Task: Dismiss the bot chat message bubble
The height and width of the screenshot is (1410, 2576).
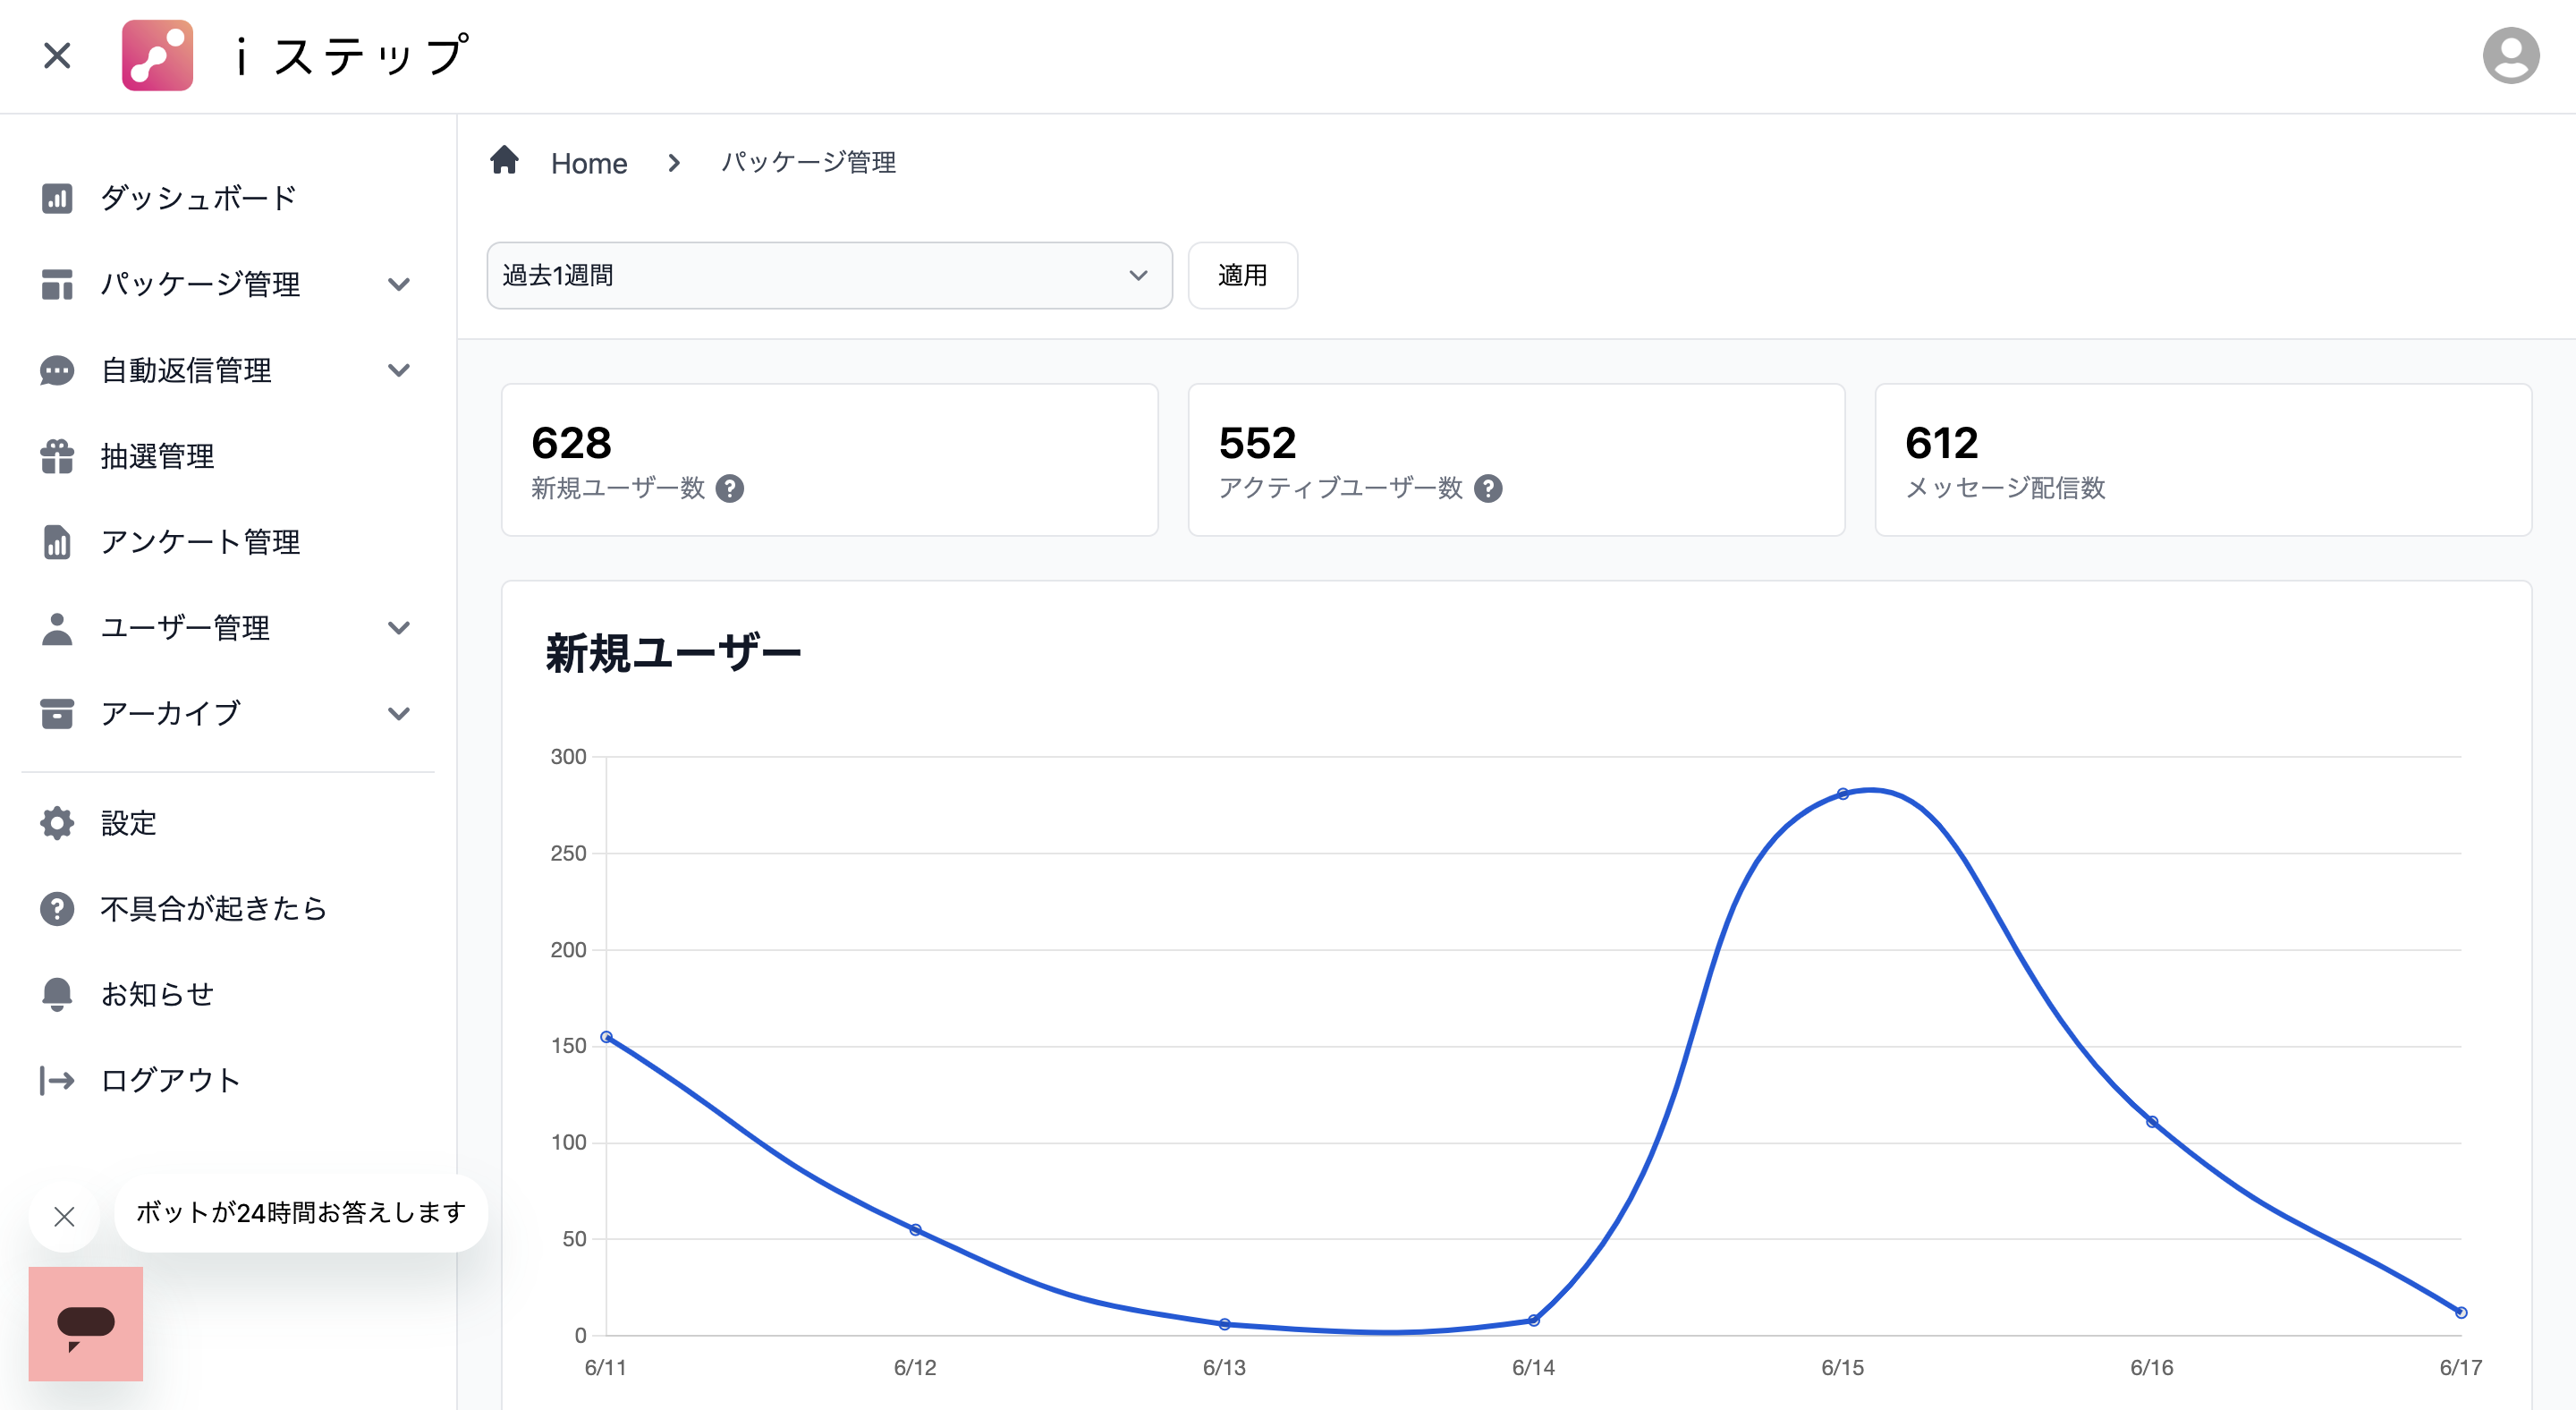Action: (65, 1216)
